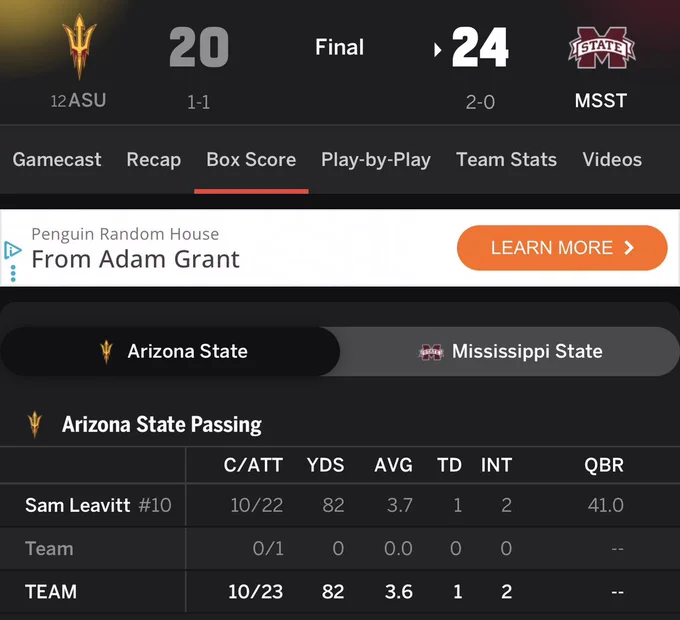680x620 pixels.
Task: Tap the ASU team name in scoreboard
Action: [87, 100]
